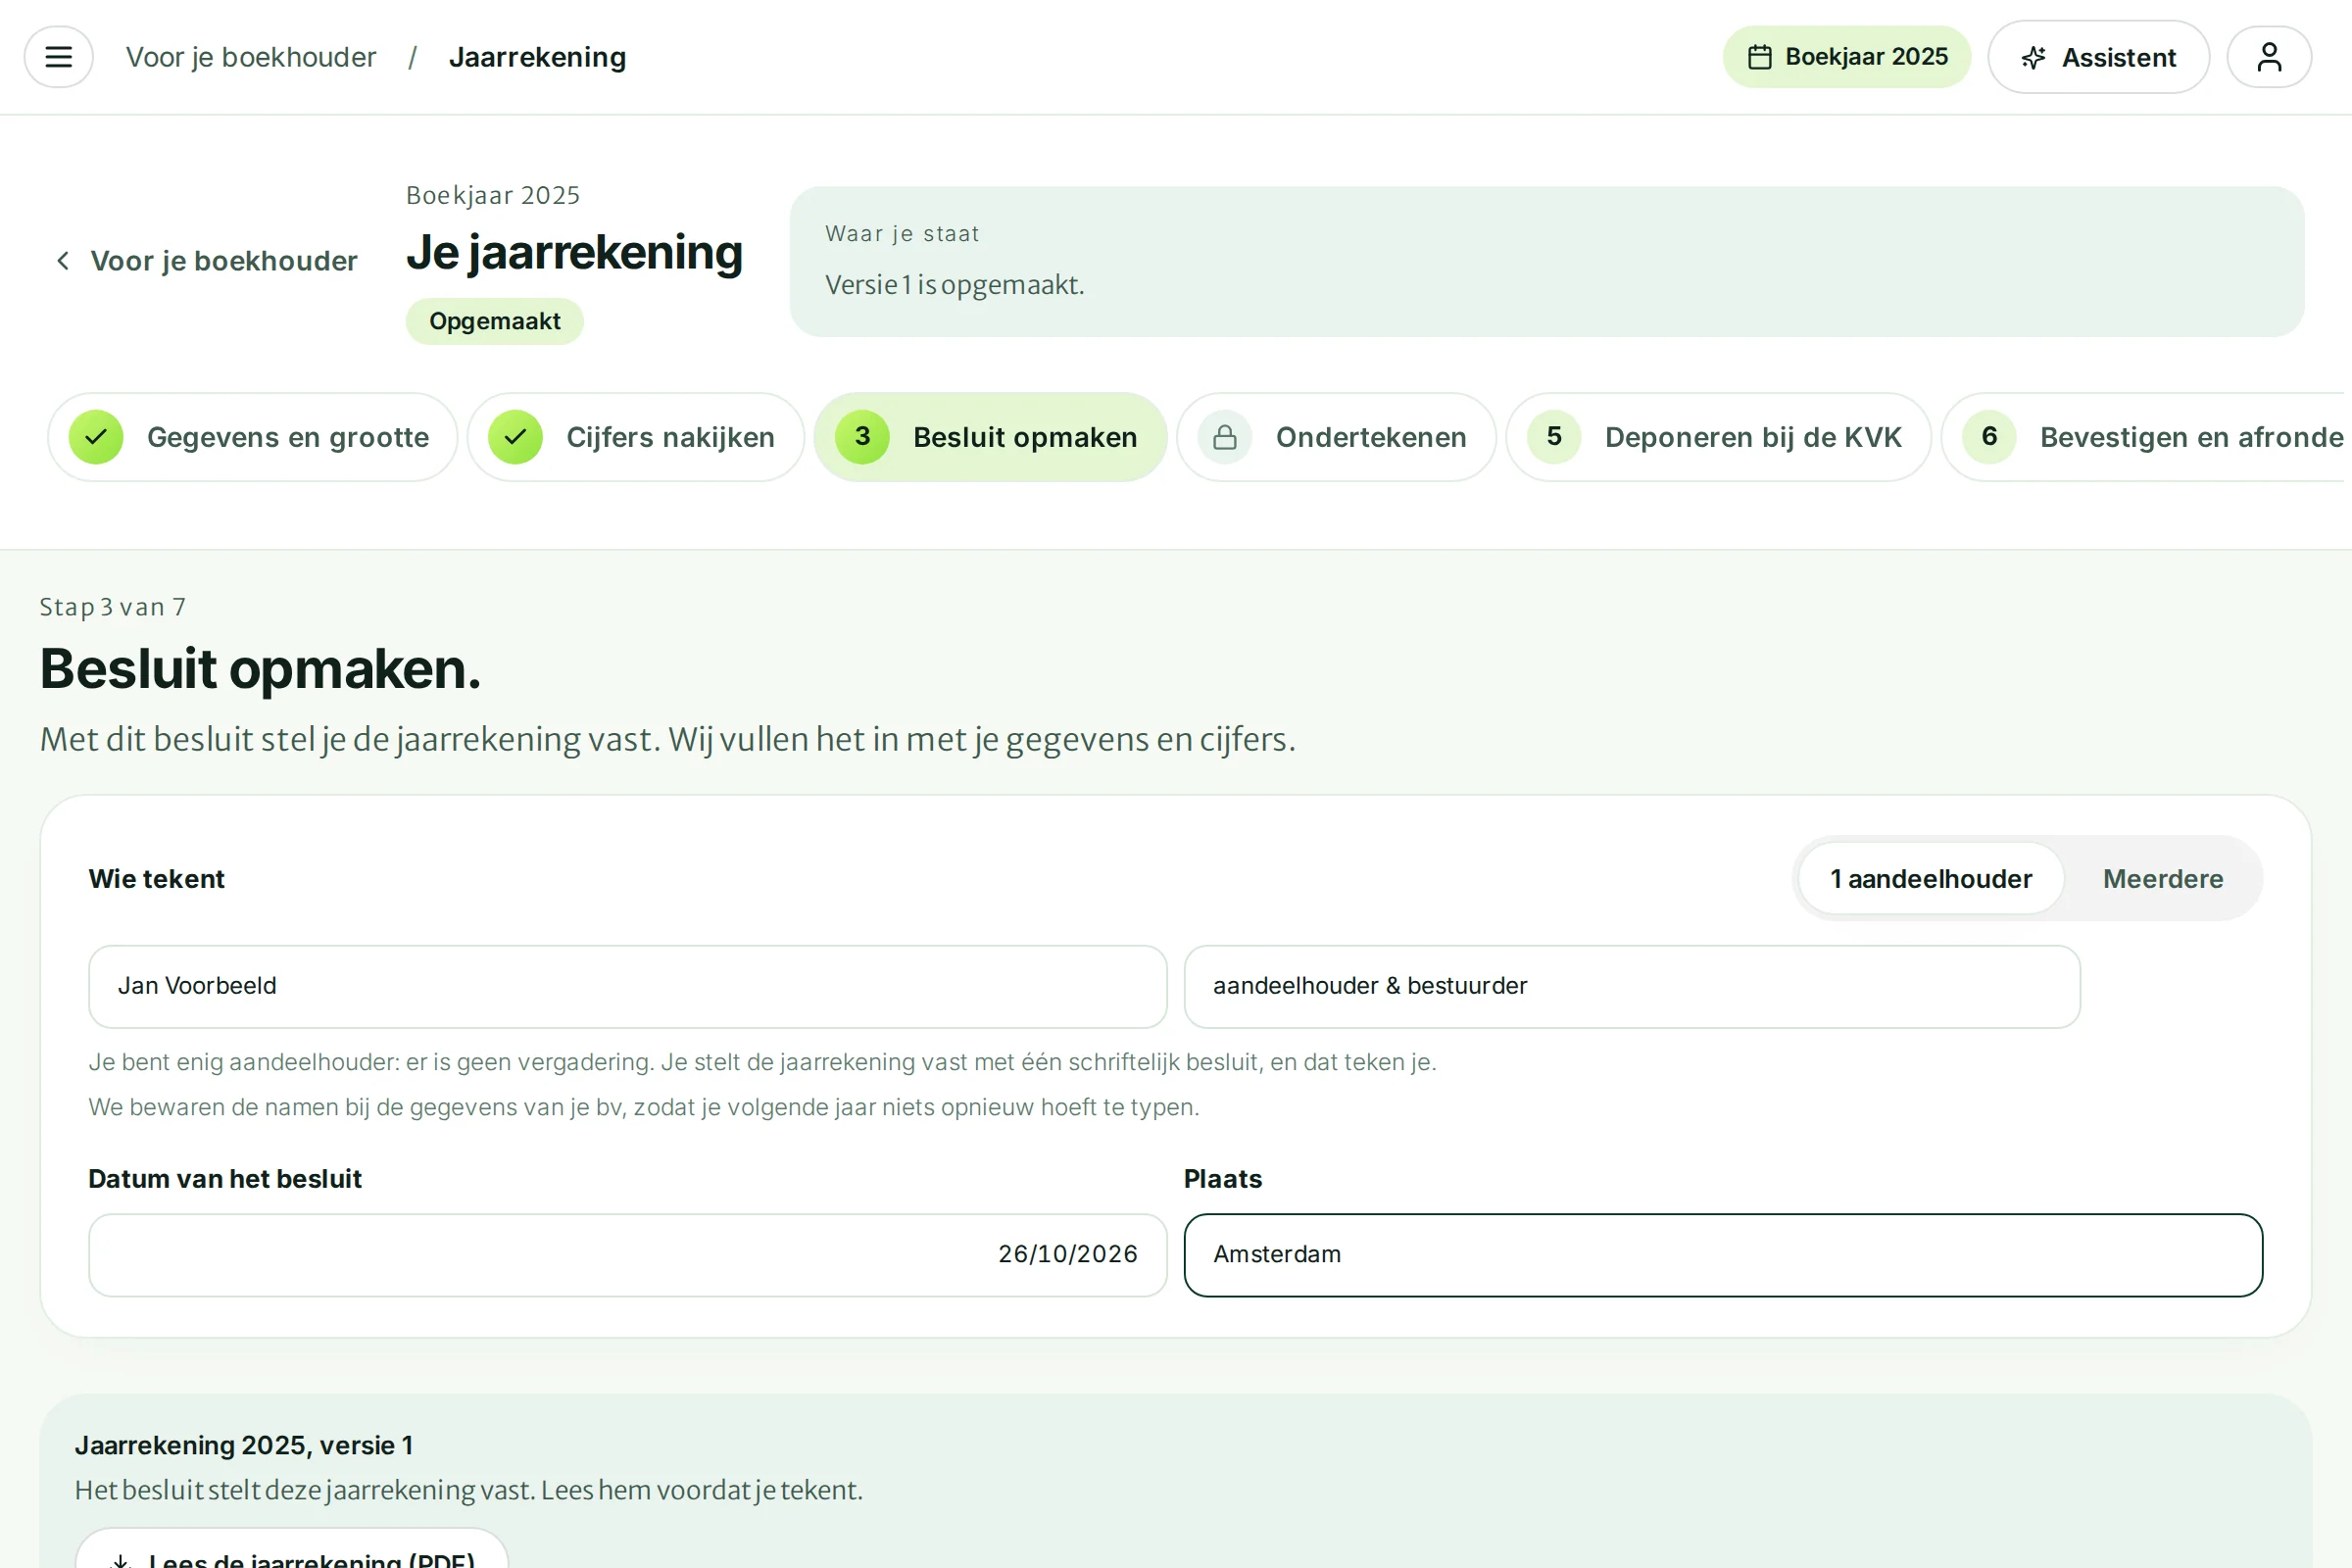Viewport: 2352px width, 1568px height.
Task: Open the user profile icon
Action: tap(2269, 57)
